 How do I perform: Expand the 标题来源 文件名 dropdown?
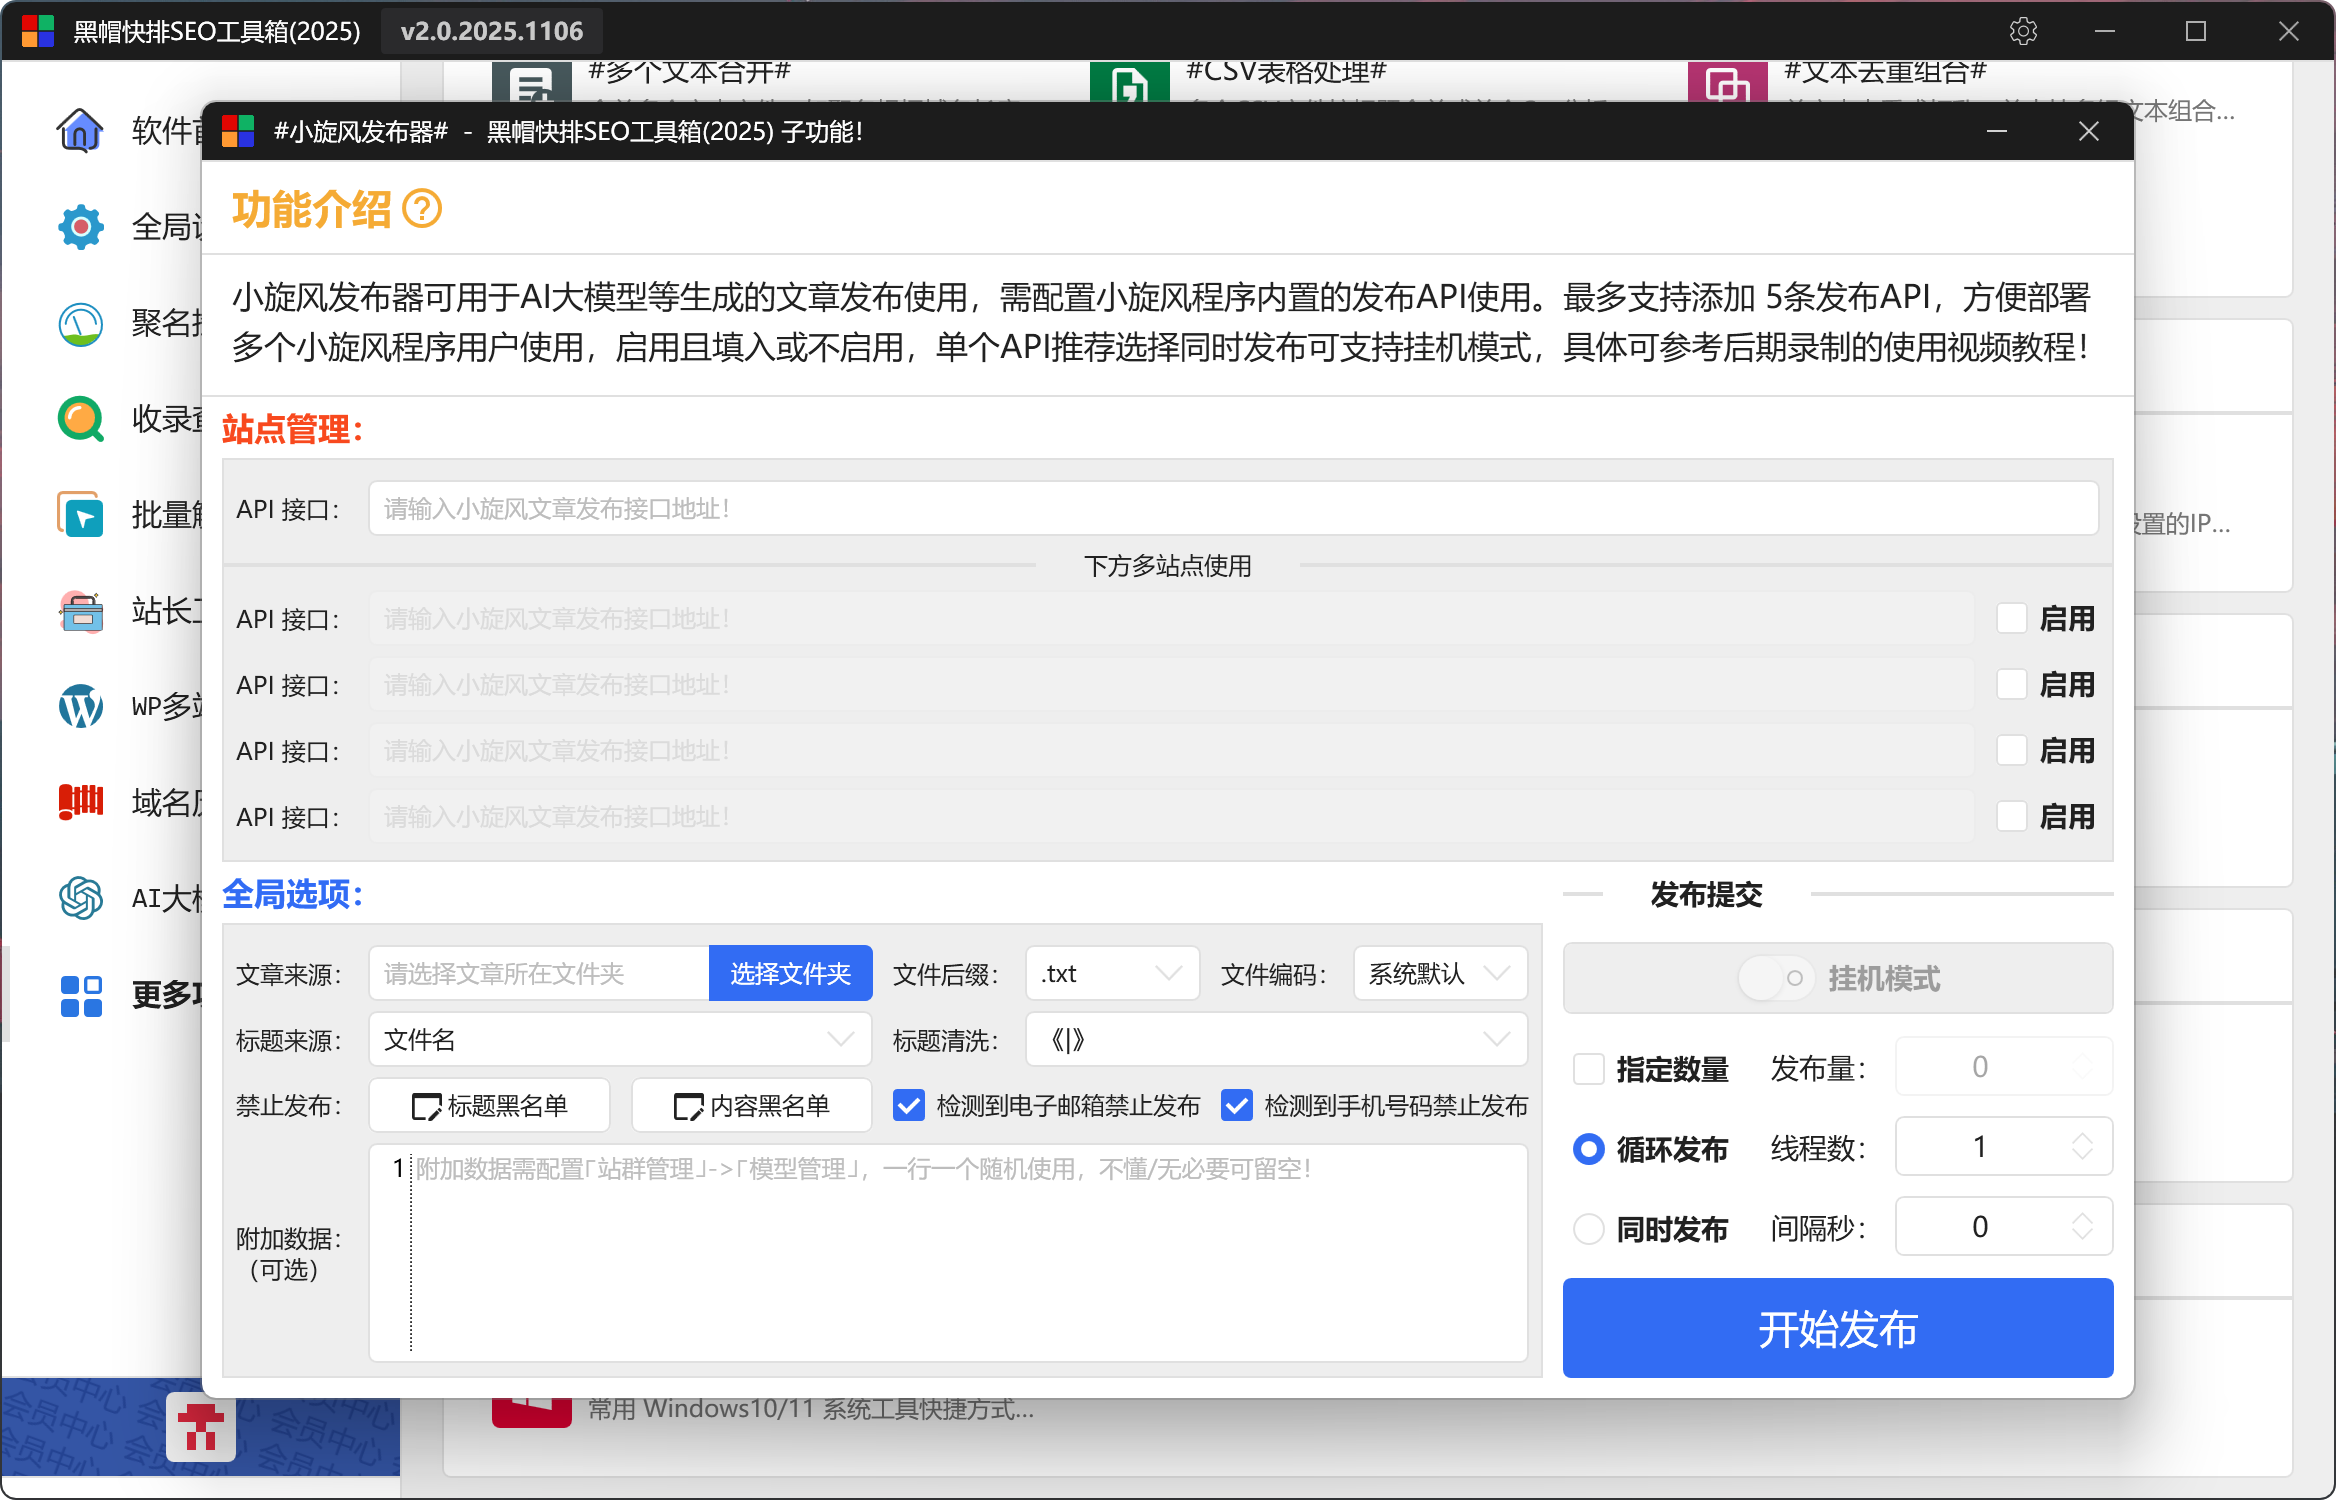[620, 1039]
